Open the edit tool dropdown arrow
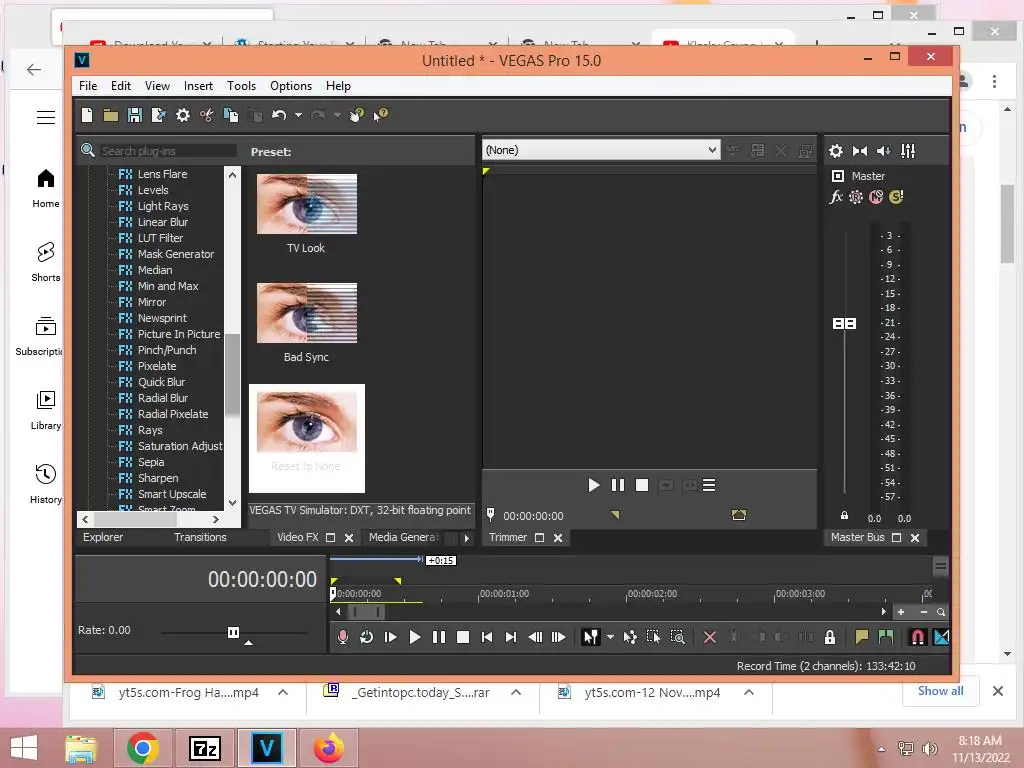 [x=610, y=637]
